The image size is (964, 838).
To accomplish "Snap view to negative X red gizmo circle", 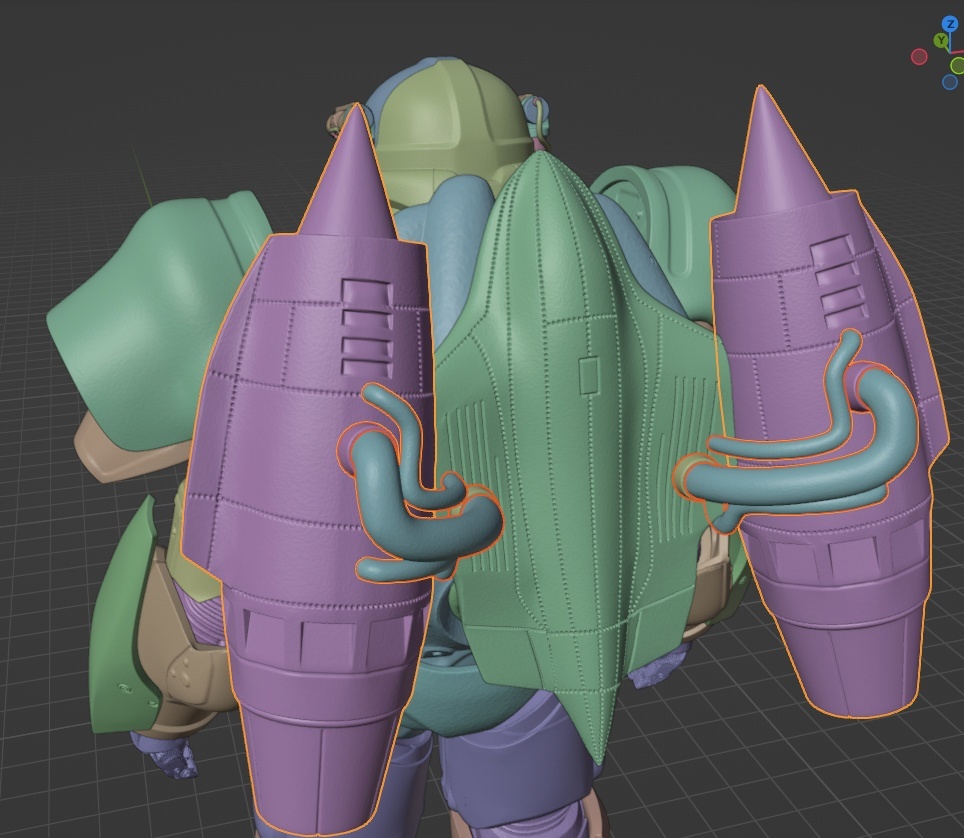I will point(919,57).
